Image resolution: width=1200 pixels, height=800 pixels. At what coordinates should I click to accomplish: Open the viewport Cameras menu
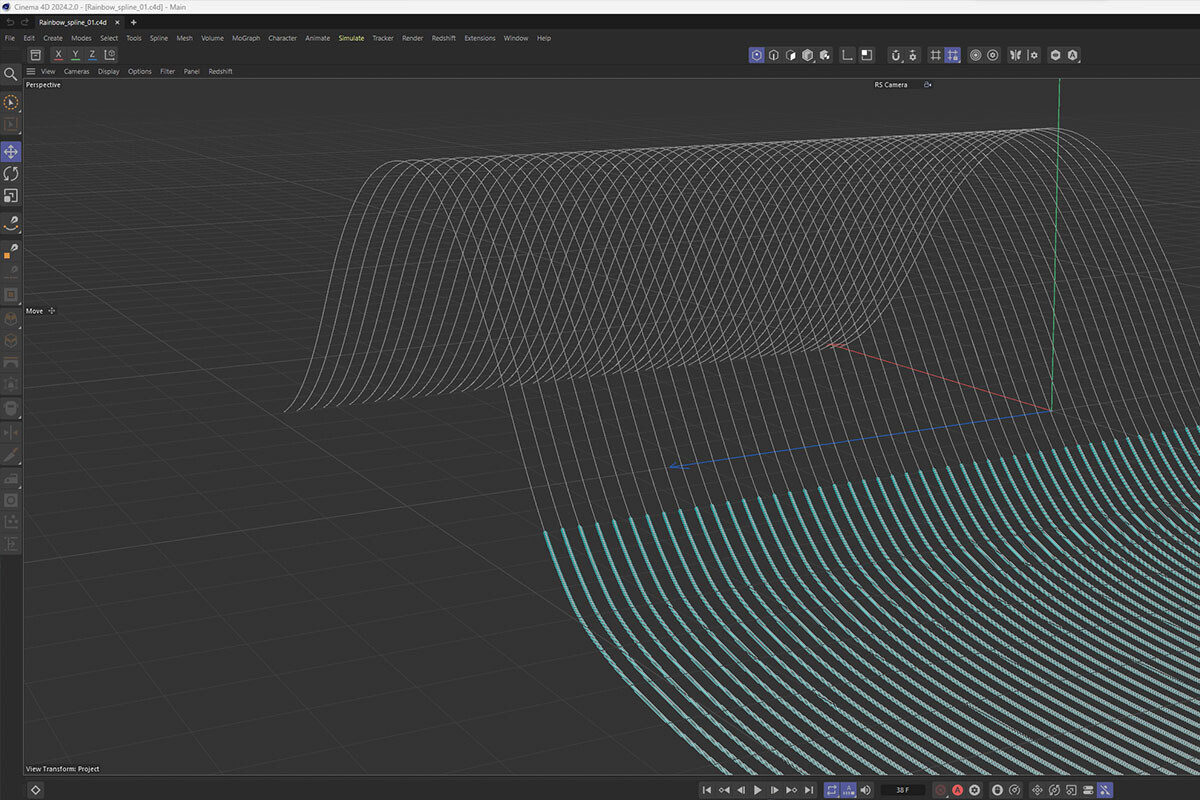click(x=77, y=71)
